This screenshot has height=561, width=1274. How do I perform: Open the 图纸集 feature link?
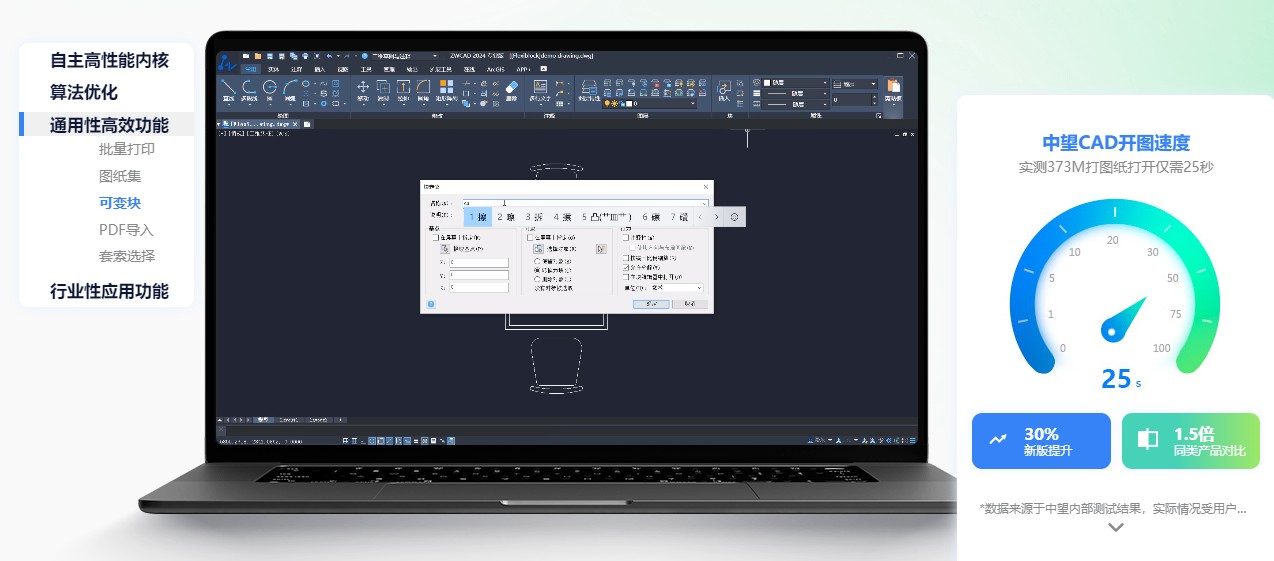tap(120, 176)
